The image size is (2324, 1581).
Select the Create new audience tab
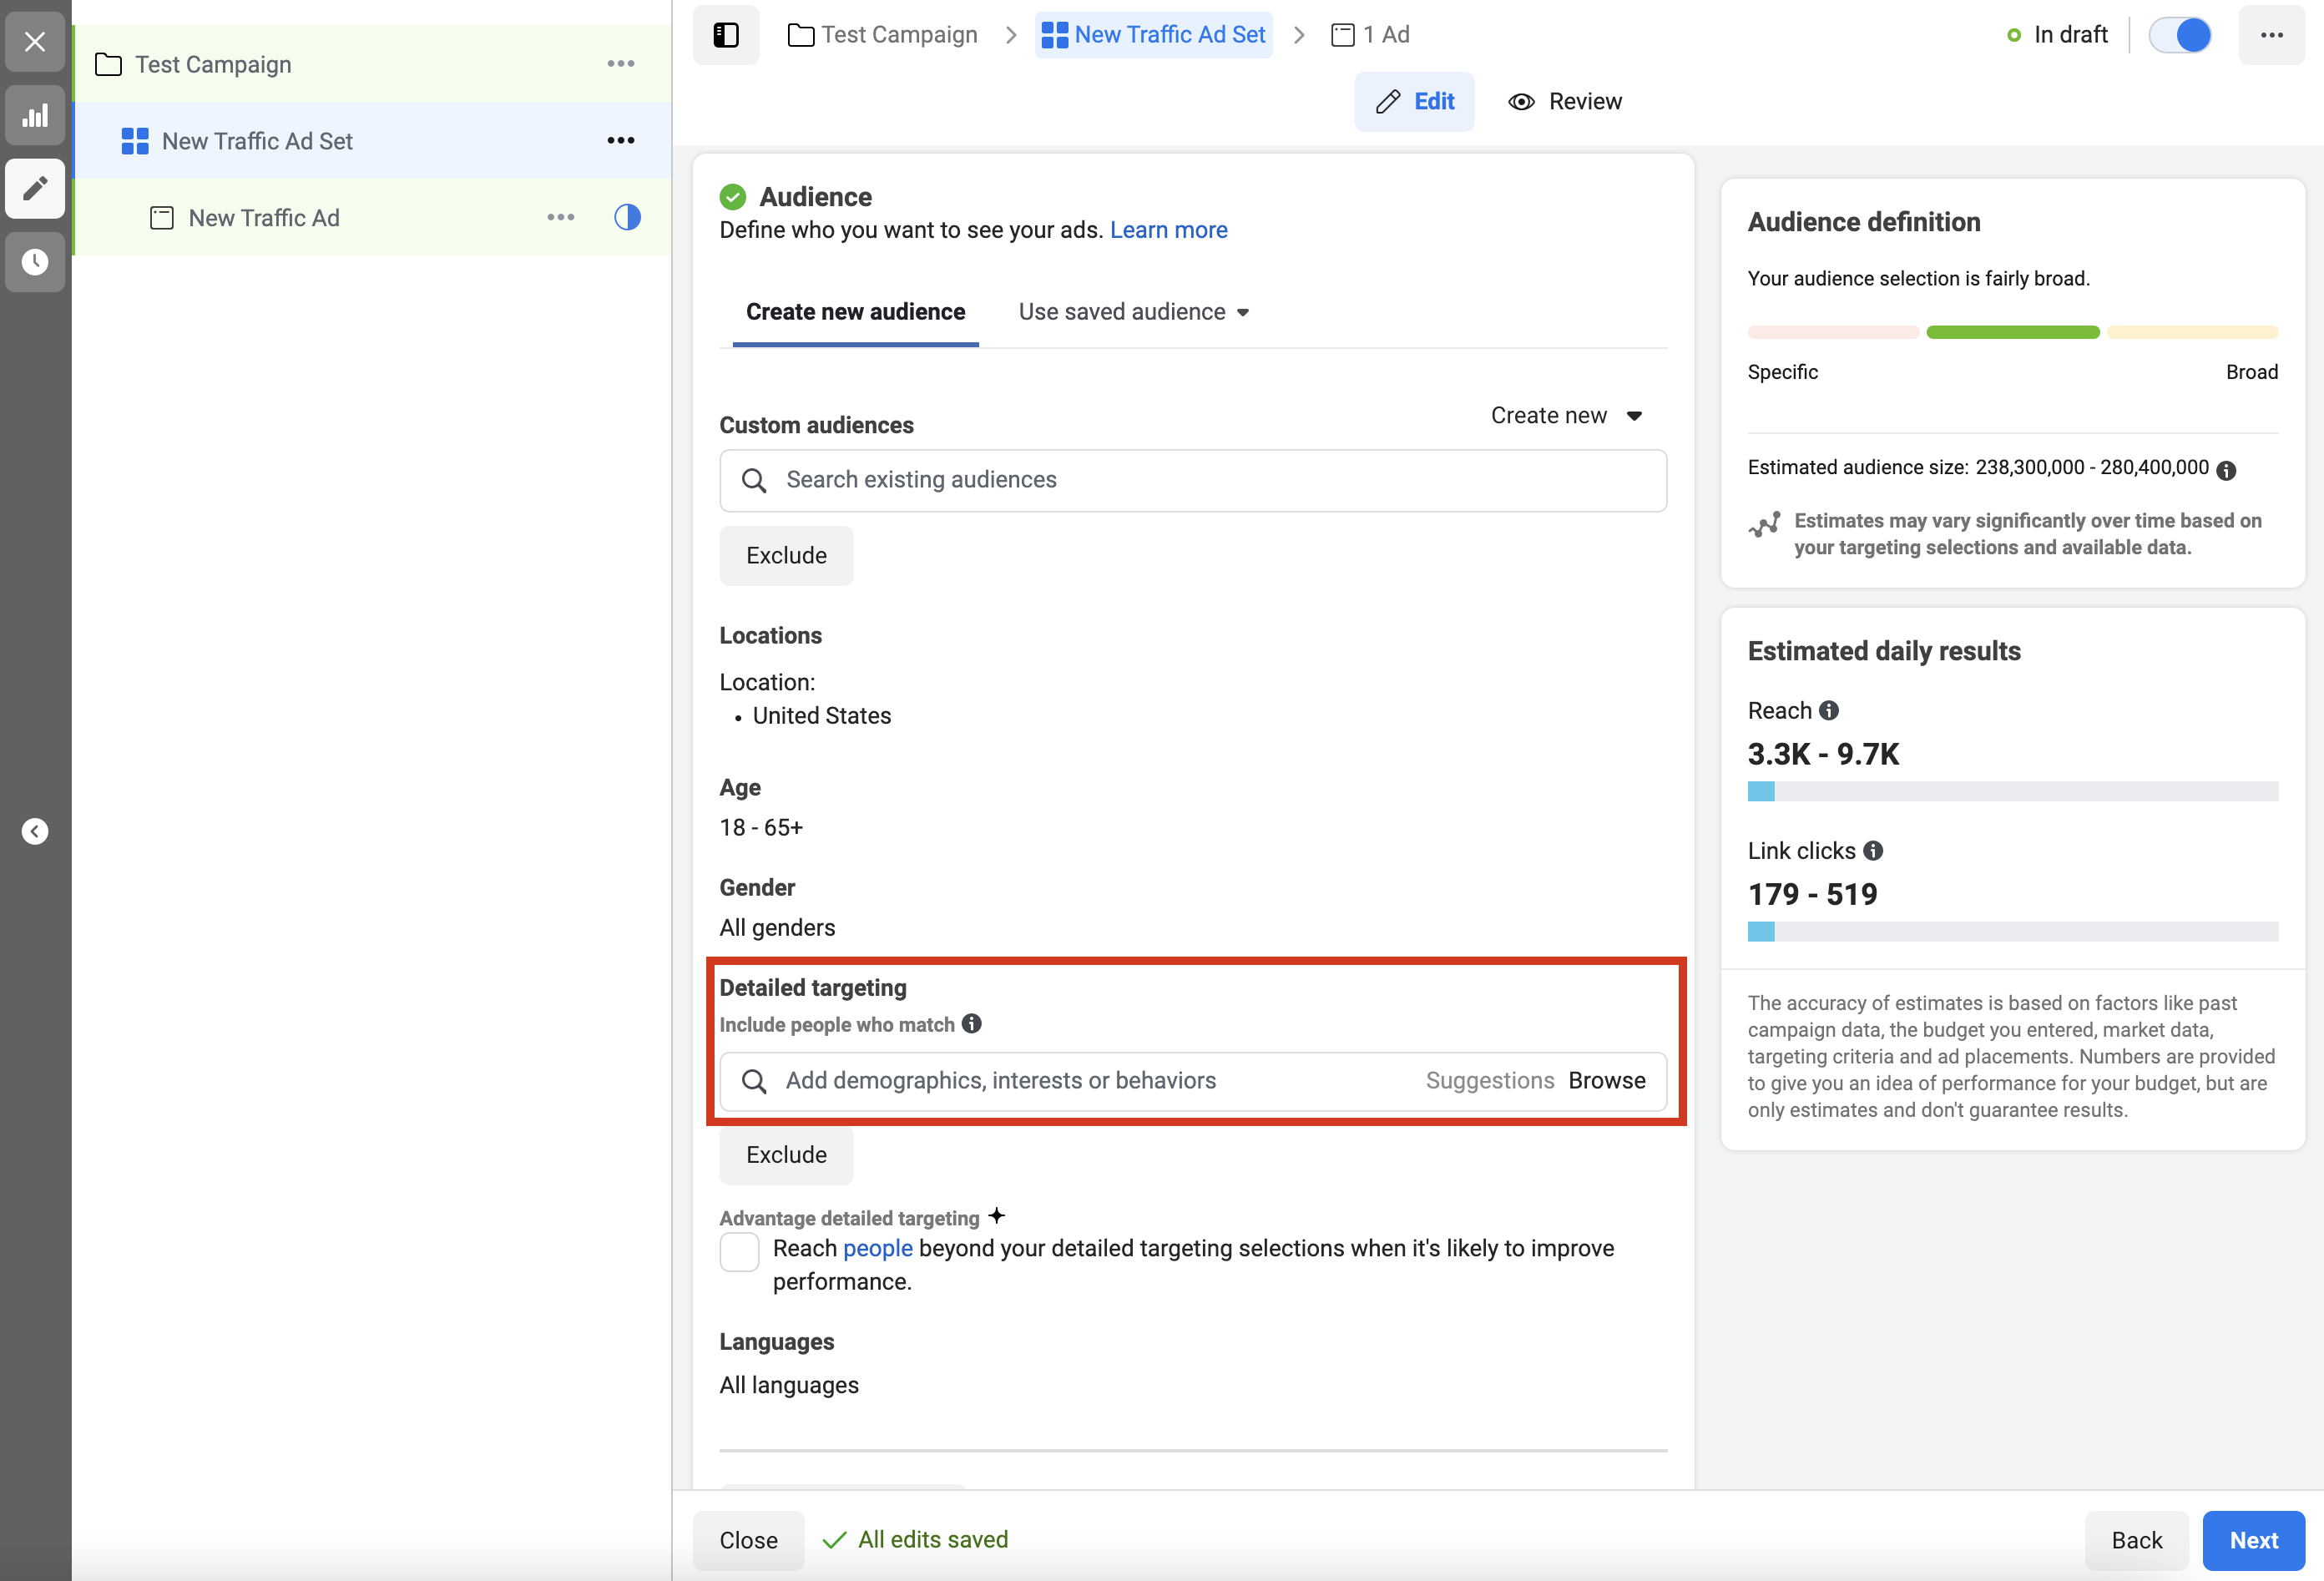855,312
